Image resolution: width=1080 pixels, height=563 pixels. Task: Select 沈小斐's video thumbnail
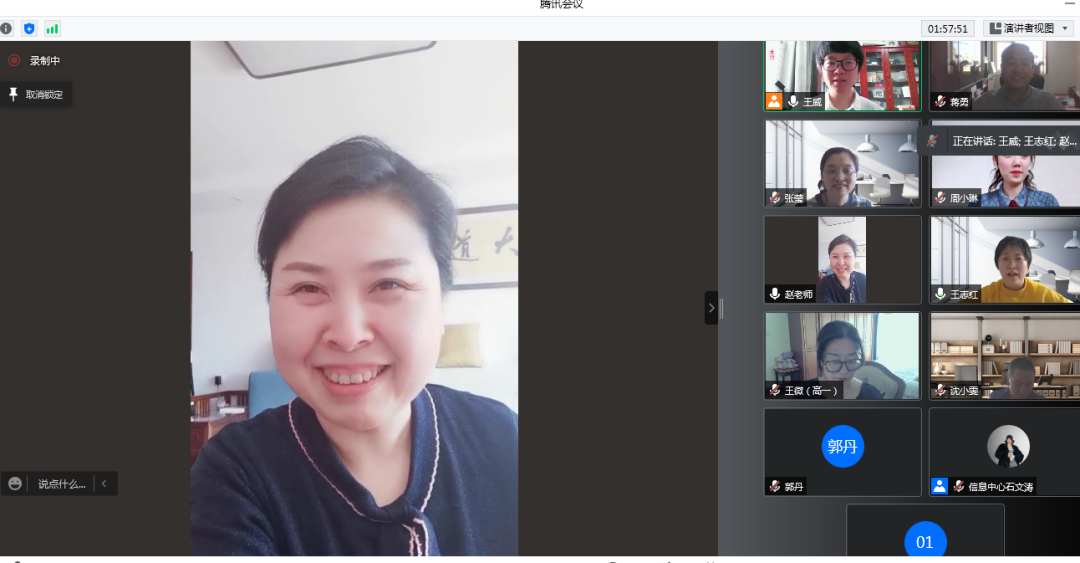[x=1005, y=356]
